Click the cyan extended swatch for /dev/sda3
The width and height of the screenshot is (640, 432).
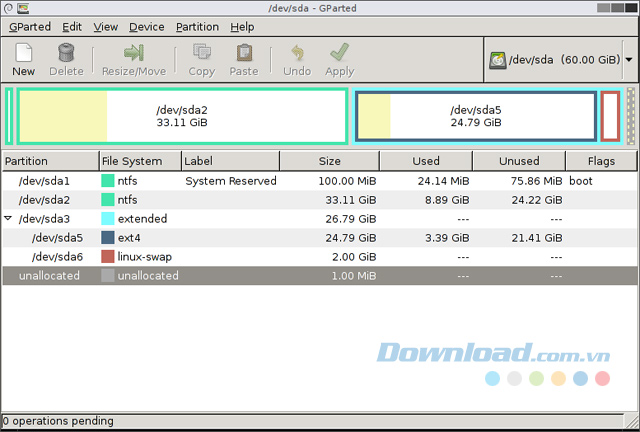point(108,218)
